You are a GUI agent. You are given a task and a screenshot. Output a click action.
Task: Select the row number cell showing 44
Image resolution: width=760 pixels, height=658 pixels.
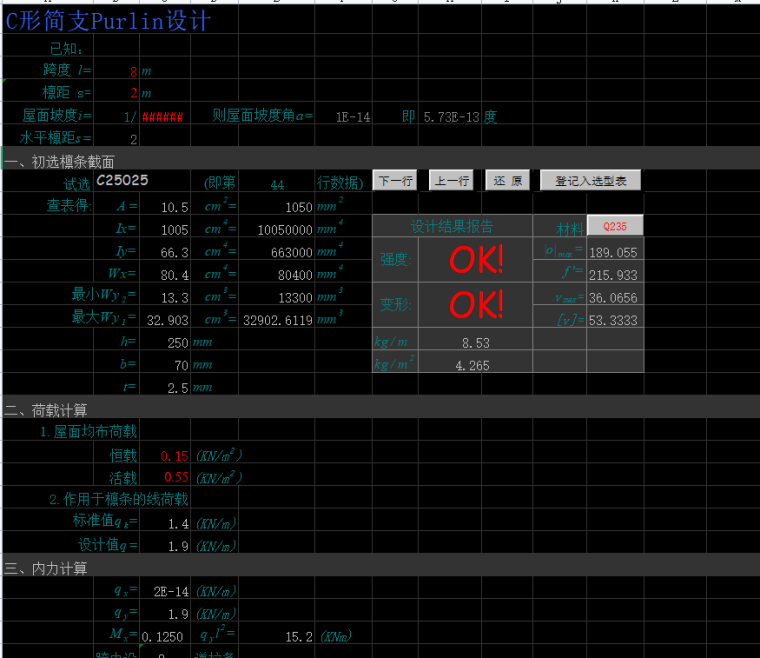[277, 184]
